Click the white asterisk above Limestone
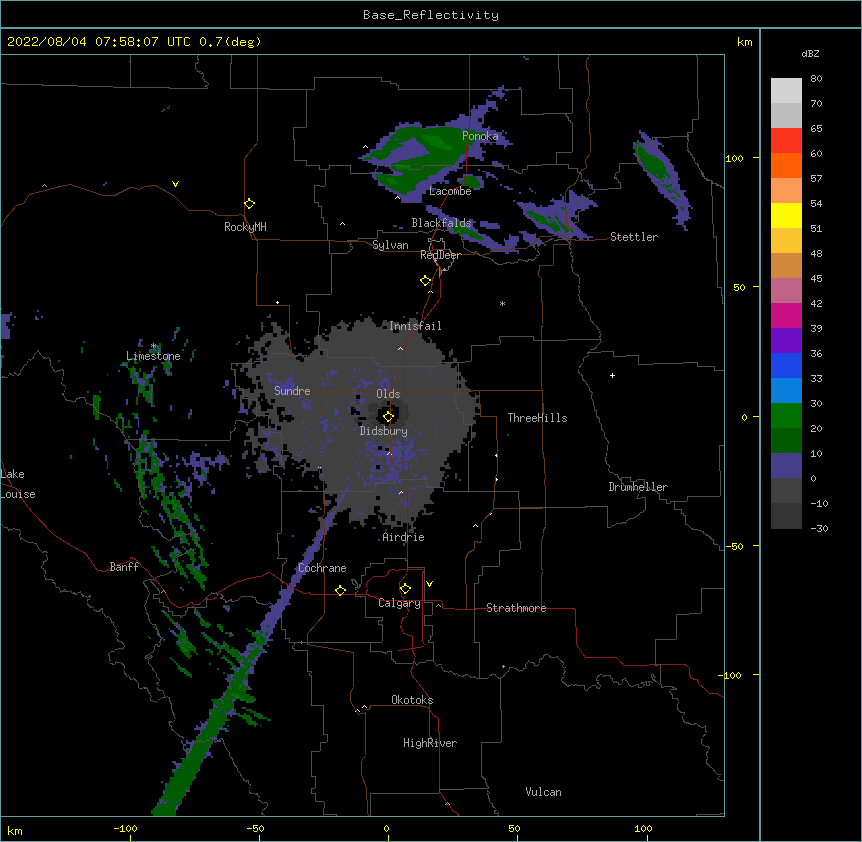The image size is (862, 842). click(x=153, y=346)
